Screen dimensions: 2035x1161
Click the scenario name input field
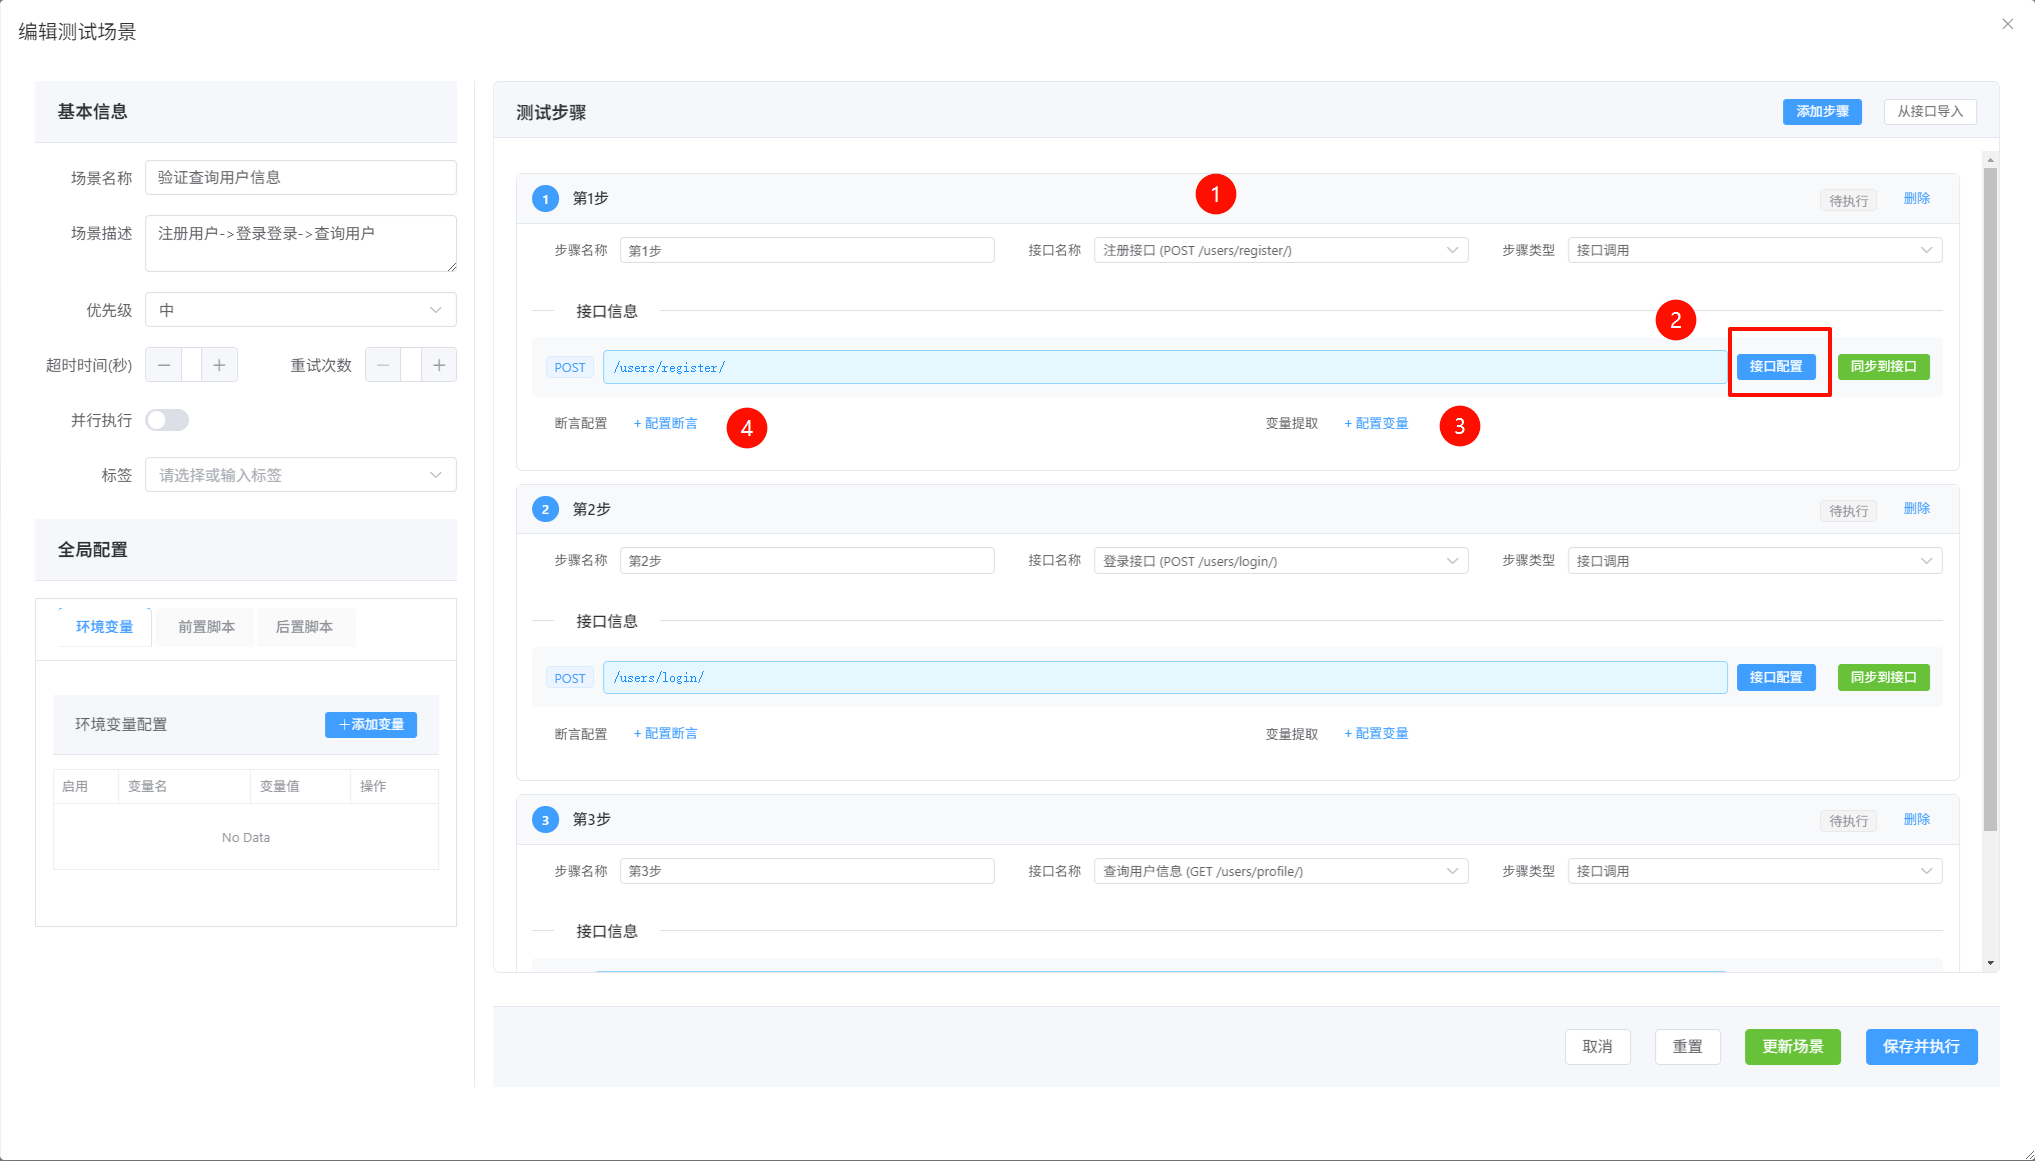click(300, 177)
